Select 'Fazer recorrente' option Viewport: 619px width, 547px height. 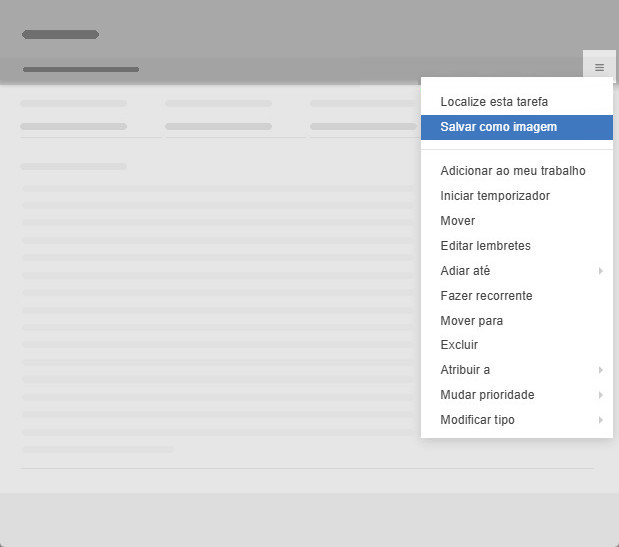click(x=517, y=296)
